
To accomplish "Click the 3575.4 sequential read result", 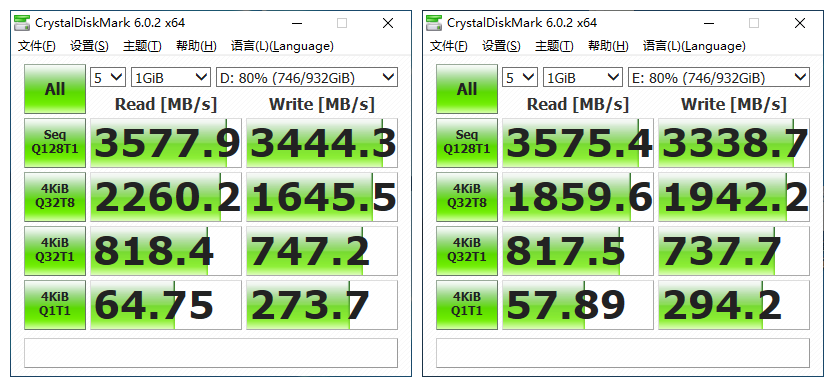I will click(x=578, y=142).
